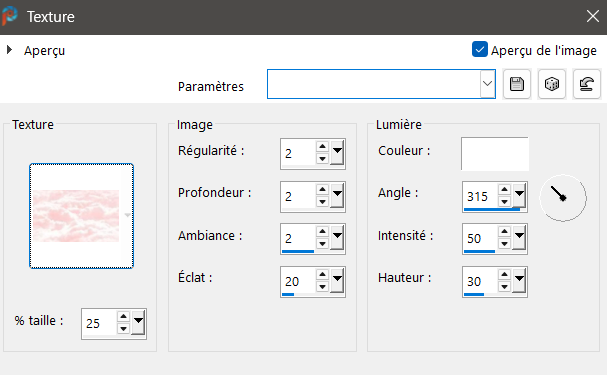Viewport: 607px width, 375px height.
Task: Decrease Régularité with down arrow
Action: (x=322, y=159)
